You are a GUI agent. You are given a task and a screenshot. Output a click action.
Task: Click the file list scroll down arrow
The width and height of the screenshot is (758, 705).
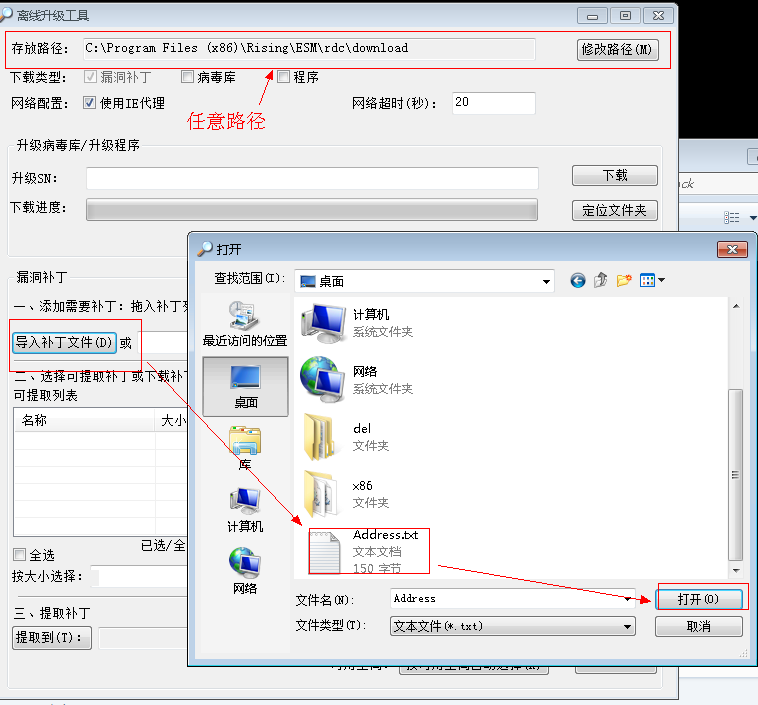click(735, 571)
